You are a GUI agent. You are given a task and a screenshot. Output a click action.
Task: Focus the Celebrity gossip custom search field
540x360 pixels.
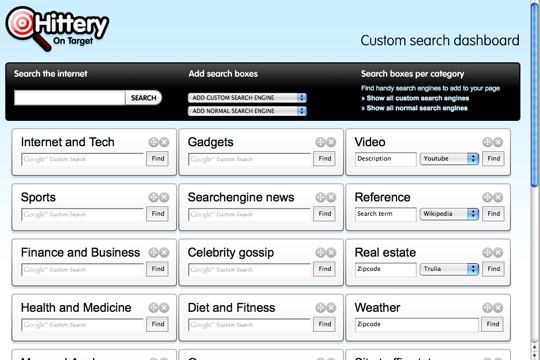(x=249, y=269)
